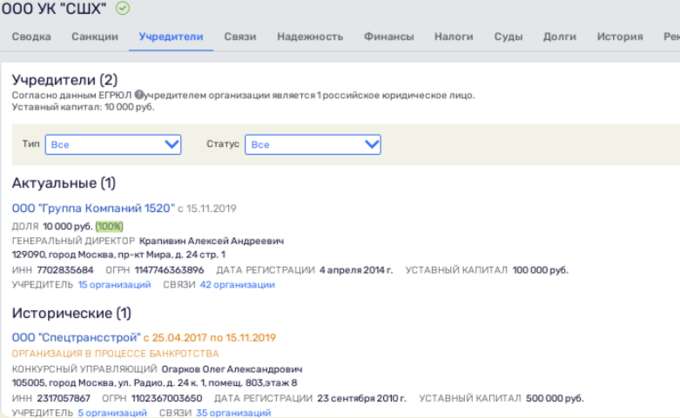Click the 35 организаций connections link
The image size is (680, 418).
pyautogui.click(x=233, y=412)
